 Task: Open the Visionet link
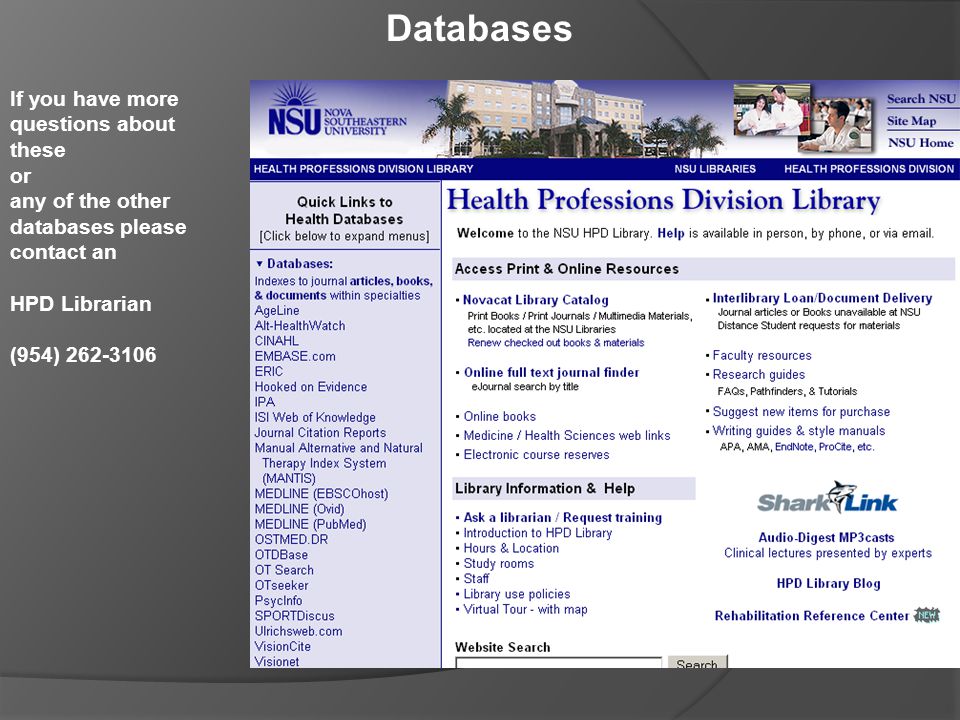click(277, 662)
